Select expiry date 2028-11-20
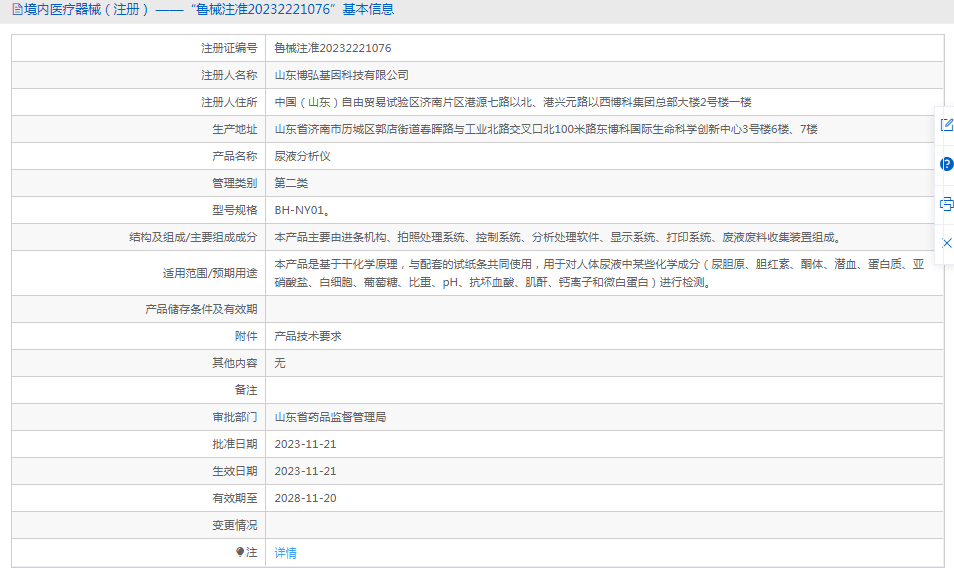Viewport: 954px width, 573px height. (x=305, y=498)
